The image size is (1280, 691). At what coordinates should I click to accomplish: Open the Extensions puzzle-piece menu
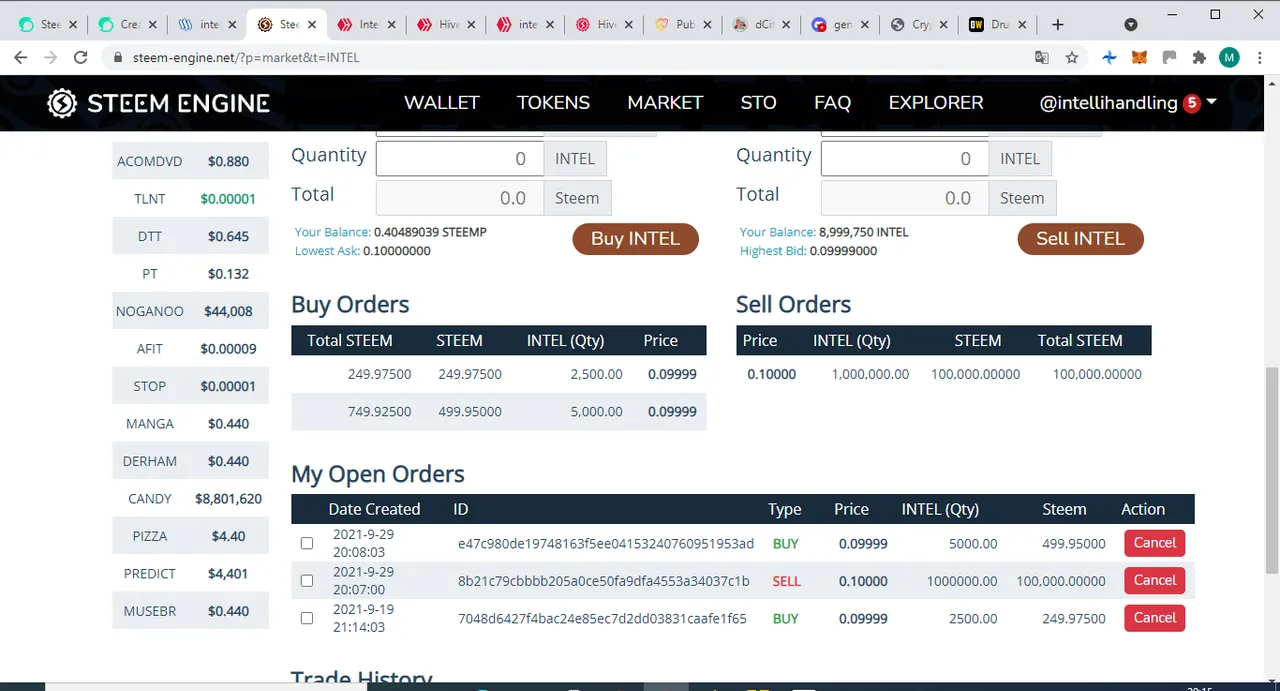pyautogui.click(x=1199, y=58)
